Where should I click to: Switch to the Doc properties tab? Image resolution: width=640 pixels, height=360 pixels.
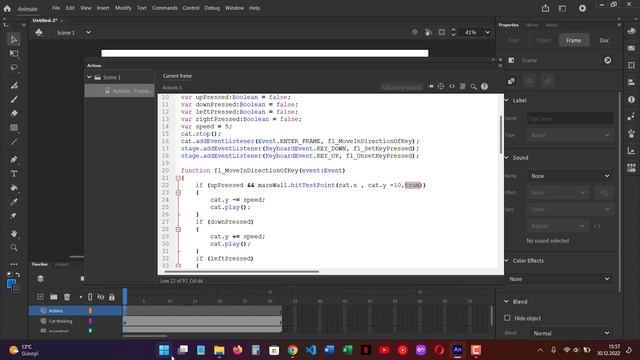pyautogui.click(x=604, y=40)
